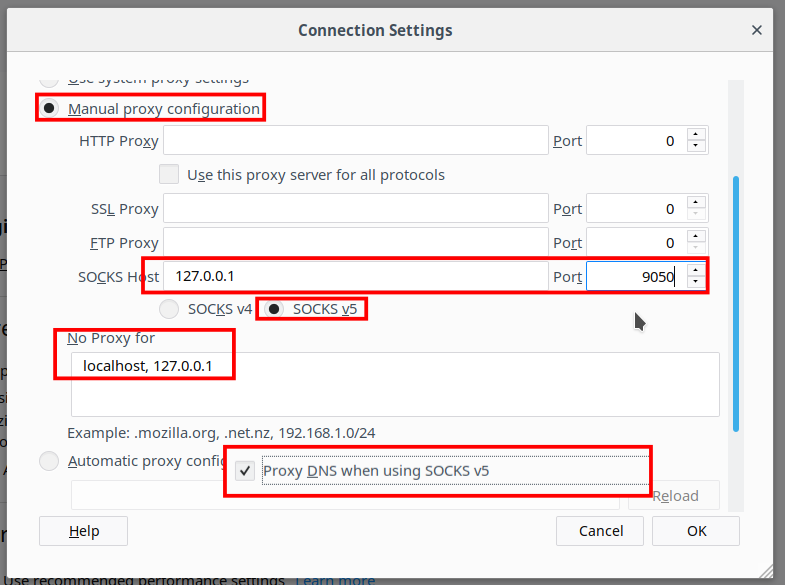Click the No Proxy for text area

[395, 384]
